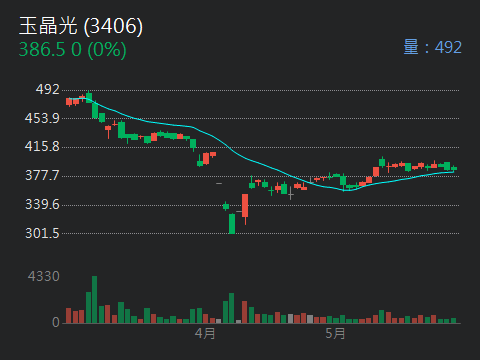Click the stock title 玉晶光 (3406)
Screen dimensions: 480x360
[x=81, y=26]
